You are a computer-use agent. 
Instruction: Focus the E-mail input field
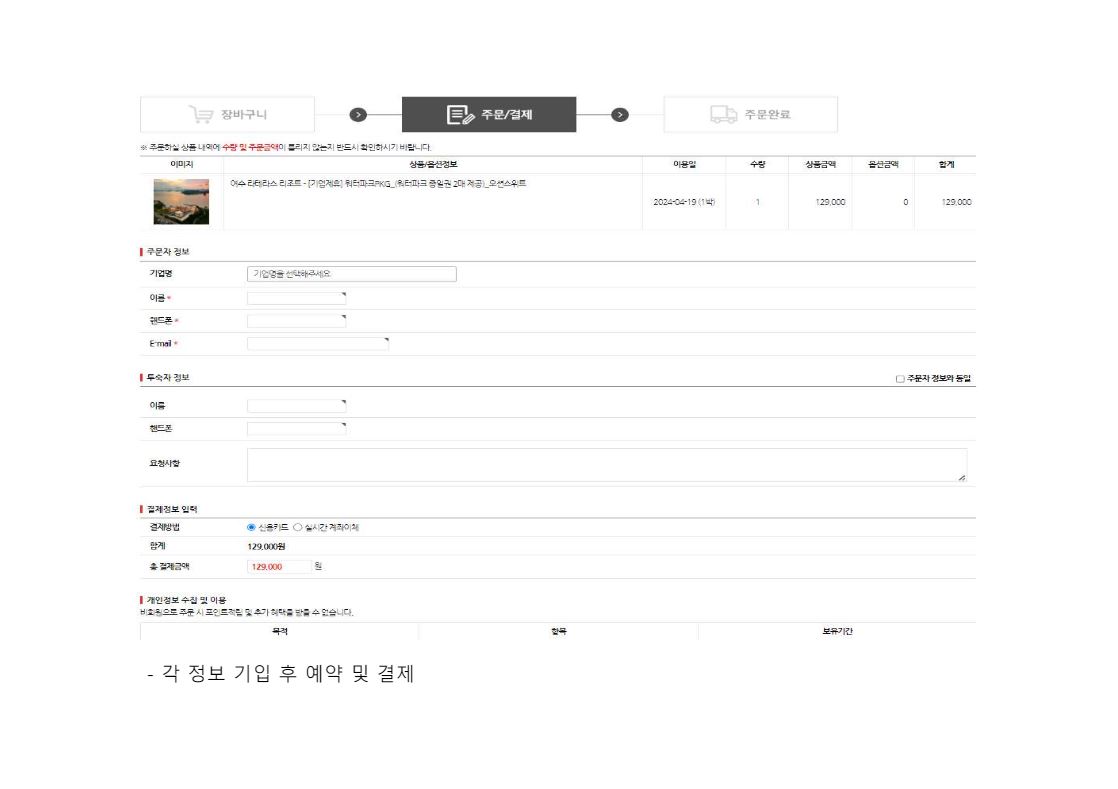[x=317, y=344]
